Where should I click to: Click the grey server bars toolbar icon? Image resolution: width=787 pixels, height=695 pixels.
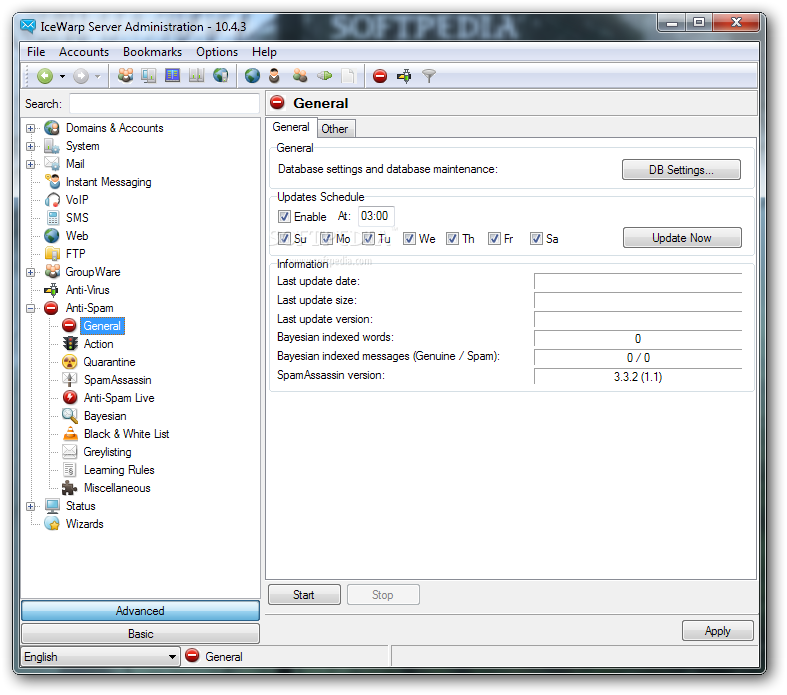pos(196,76)
